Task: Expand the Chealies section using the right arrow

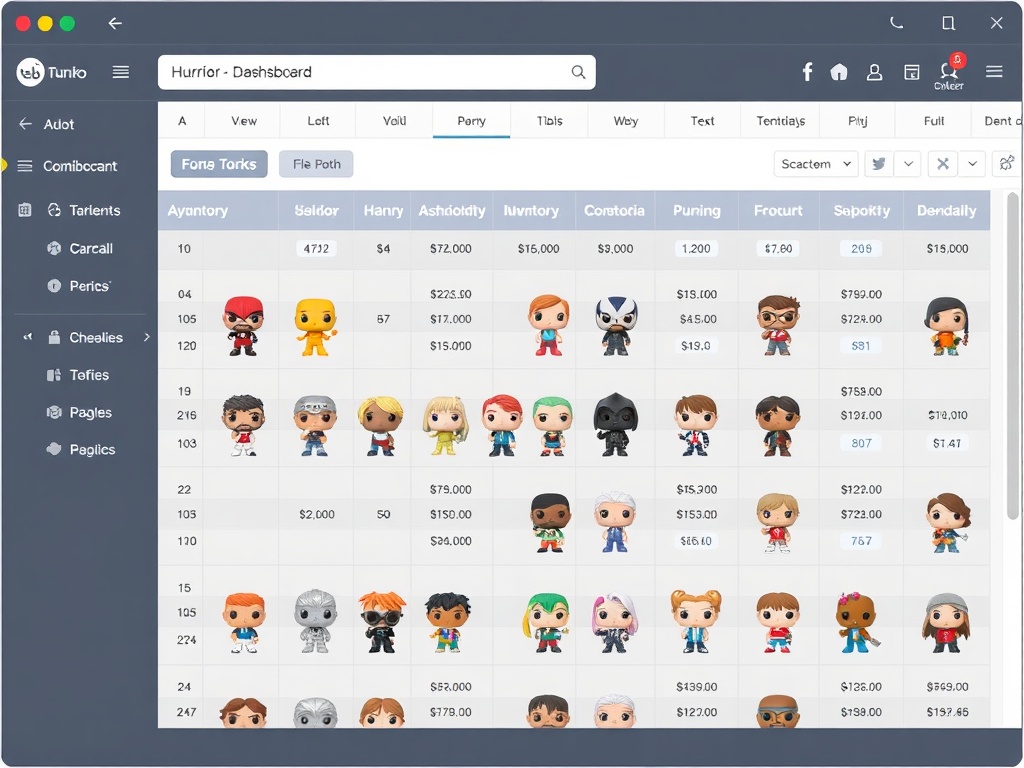Action: (146, 337)
